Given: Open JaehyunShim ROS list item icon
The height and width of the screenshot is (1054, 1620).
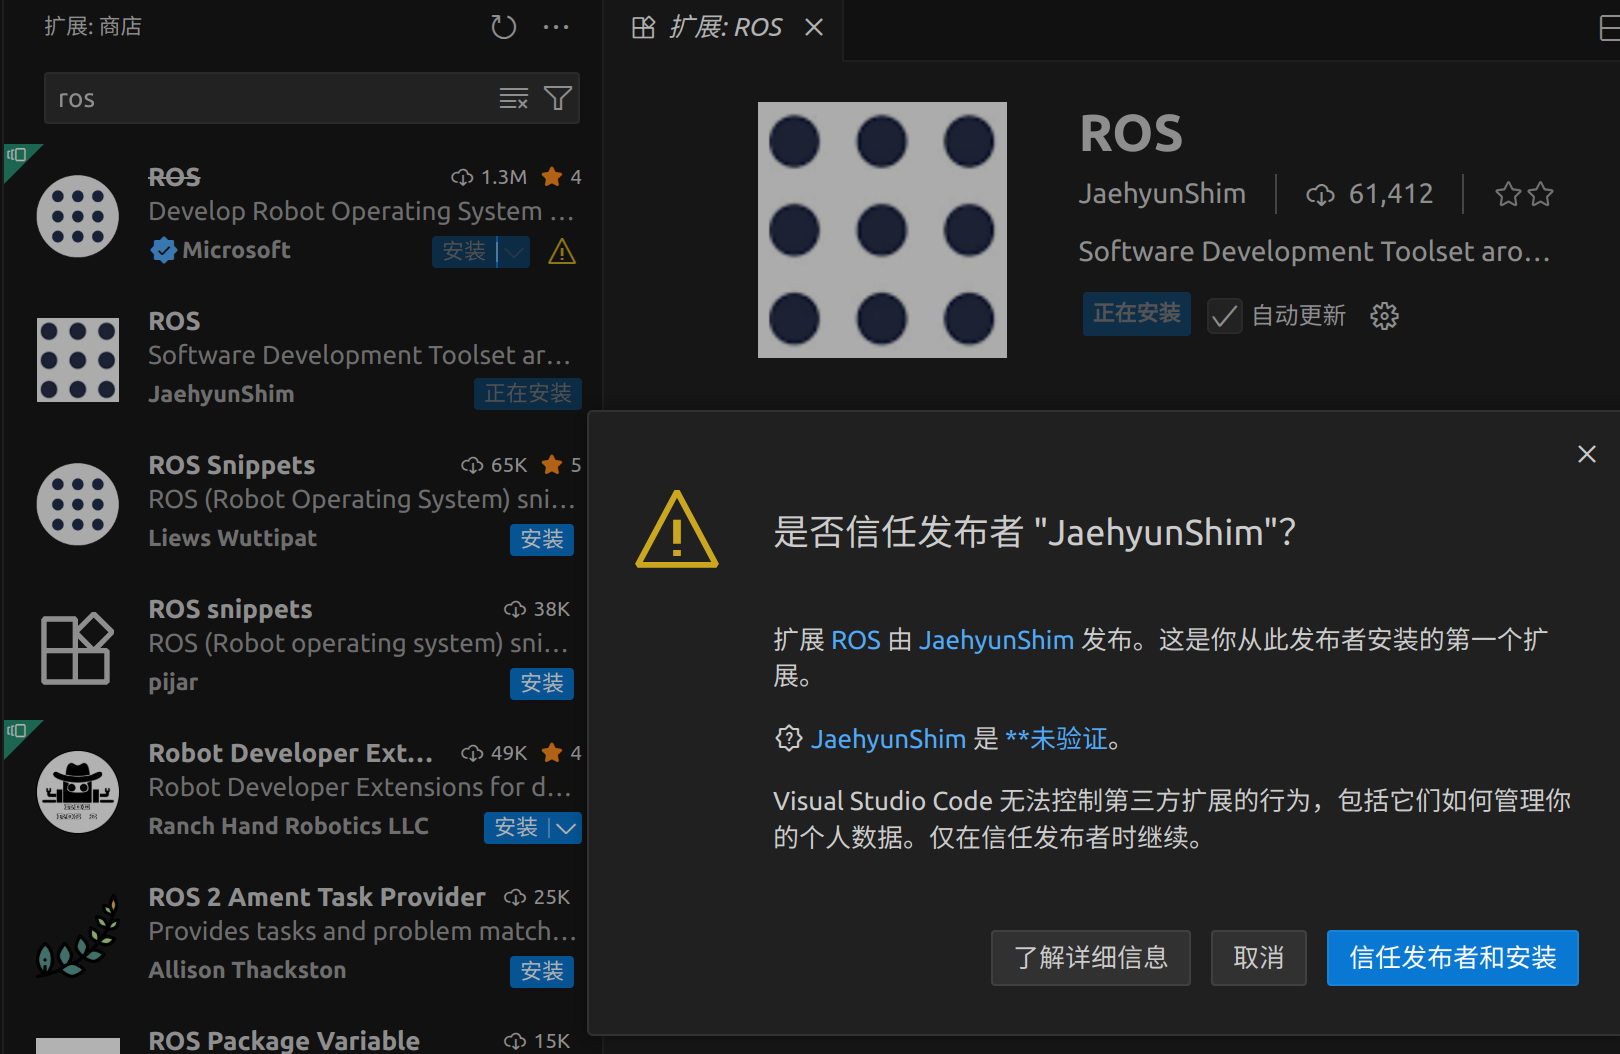Looking at the screenshot, I should [x=78, y=360].
